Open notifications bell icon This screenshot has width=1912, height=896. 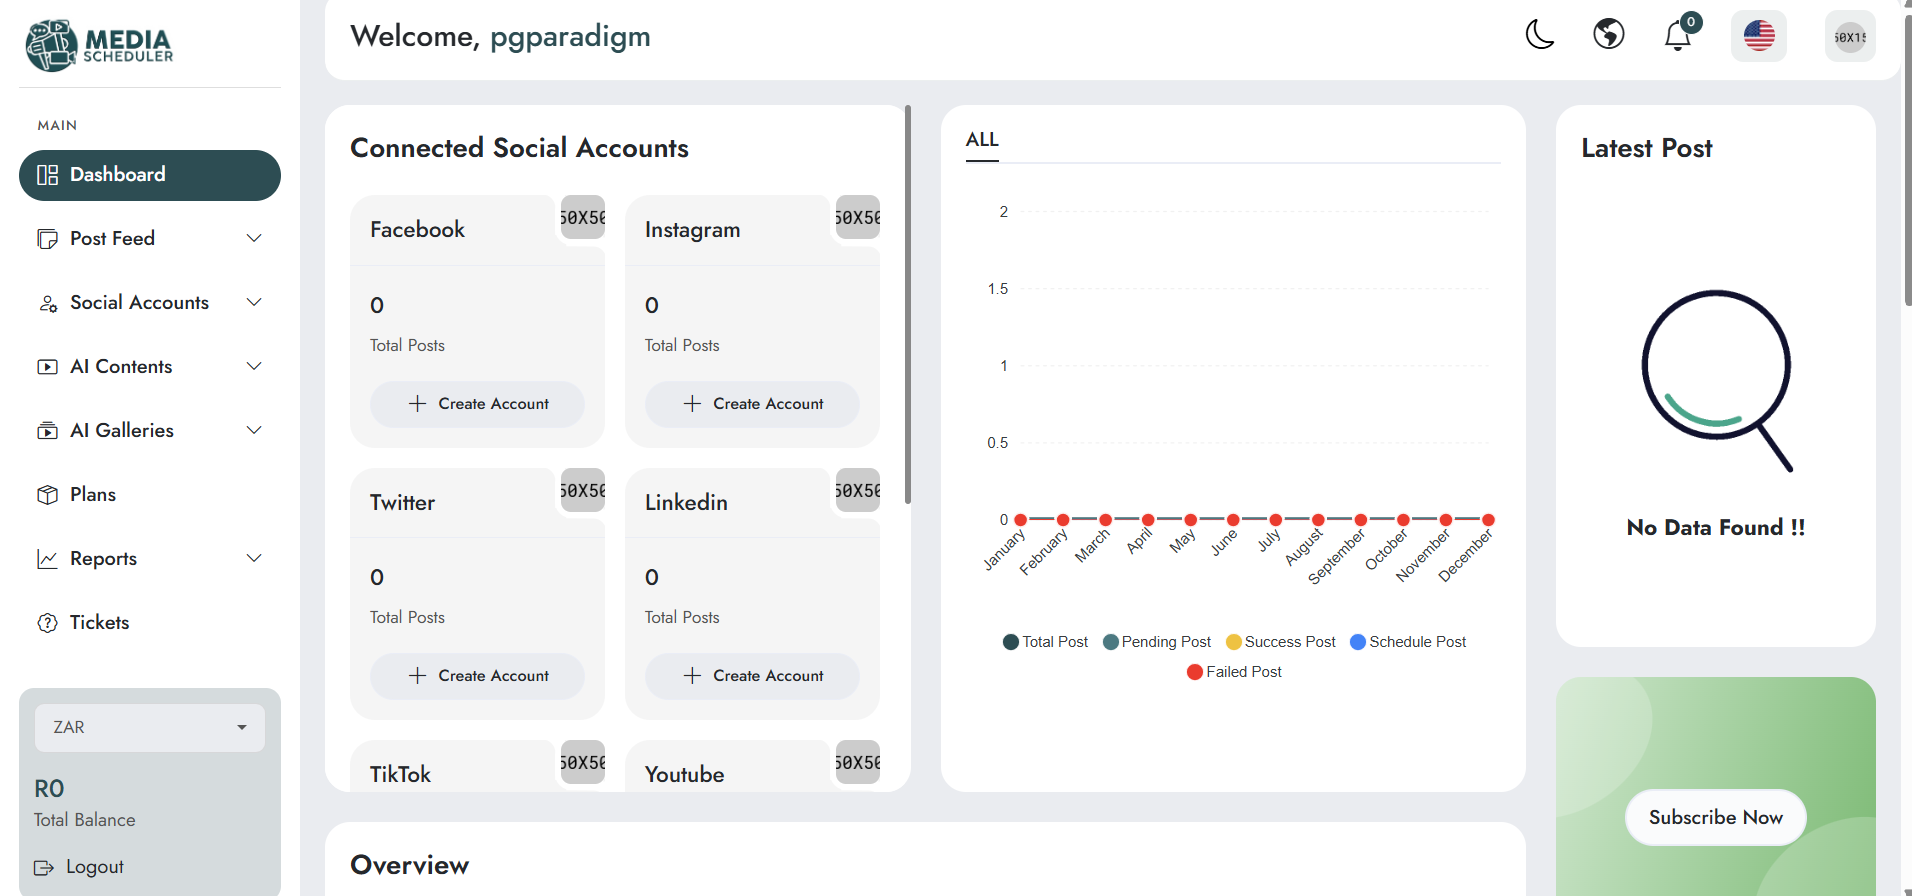[1678, 36]
